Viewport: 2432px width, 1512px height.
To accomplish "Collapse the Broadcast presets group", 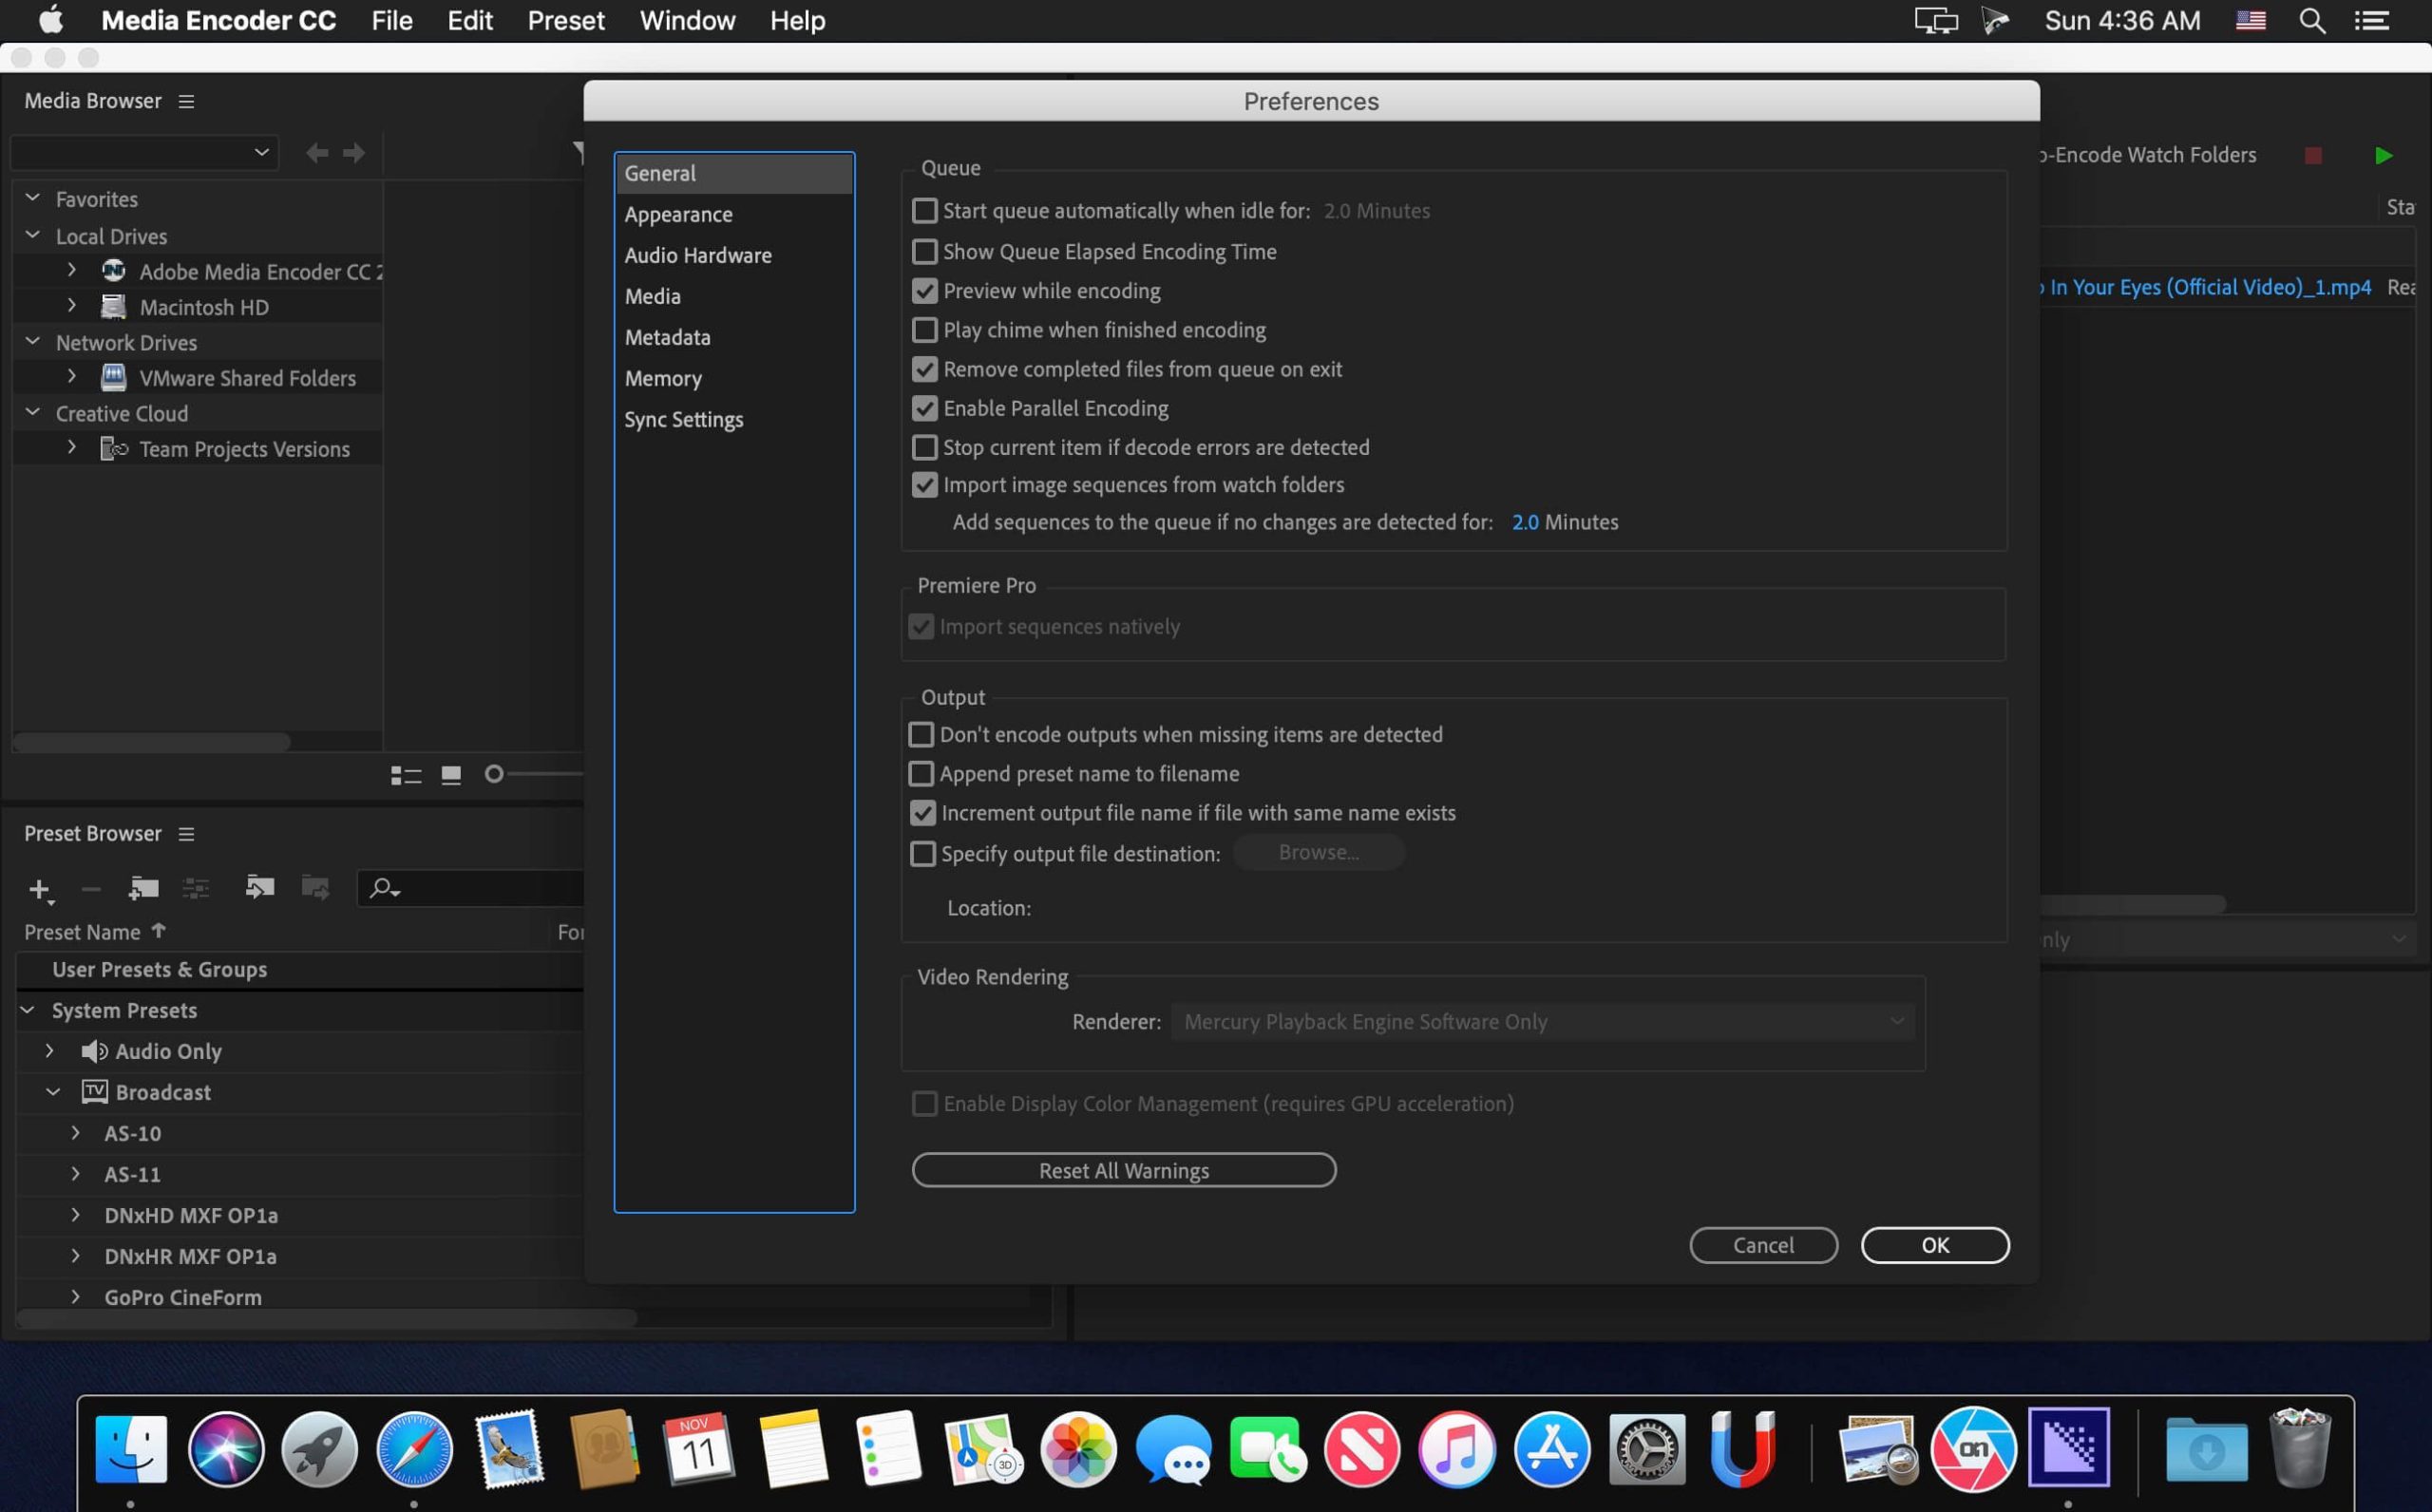I will click(53, 1092).
